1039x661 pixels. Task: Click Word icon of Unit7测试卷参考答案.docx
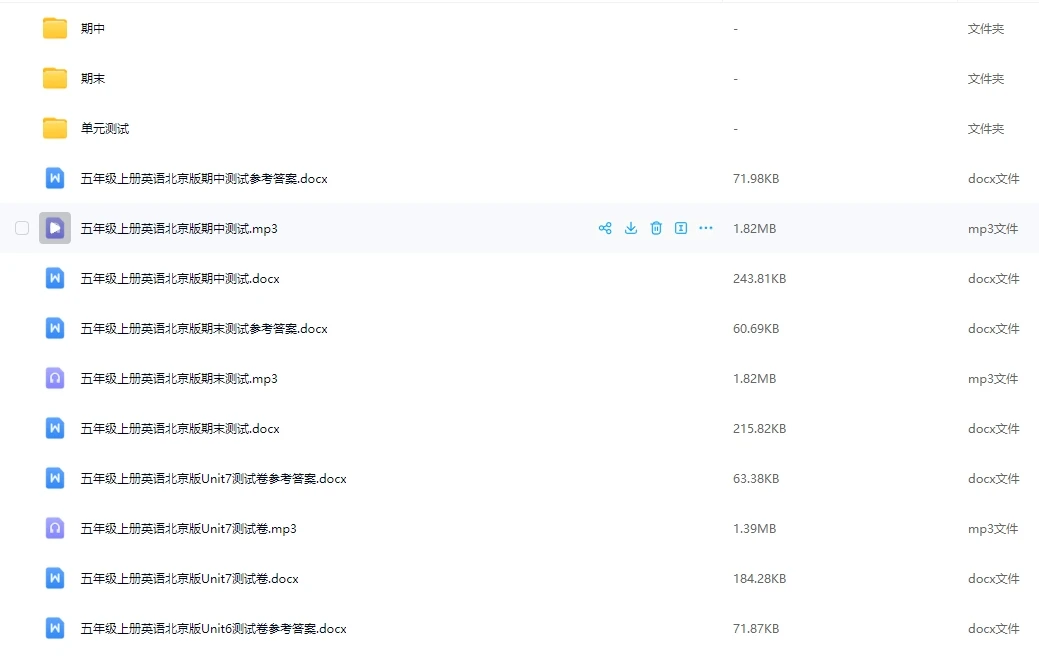[x=55, y=478]
